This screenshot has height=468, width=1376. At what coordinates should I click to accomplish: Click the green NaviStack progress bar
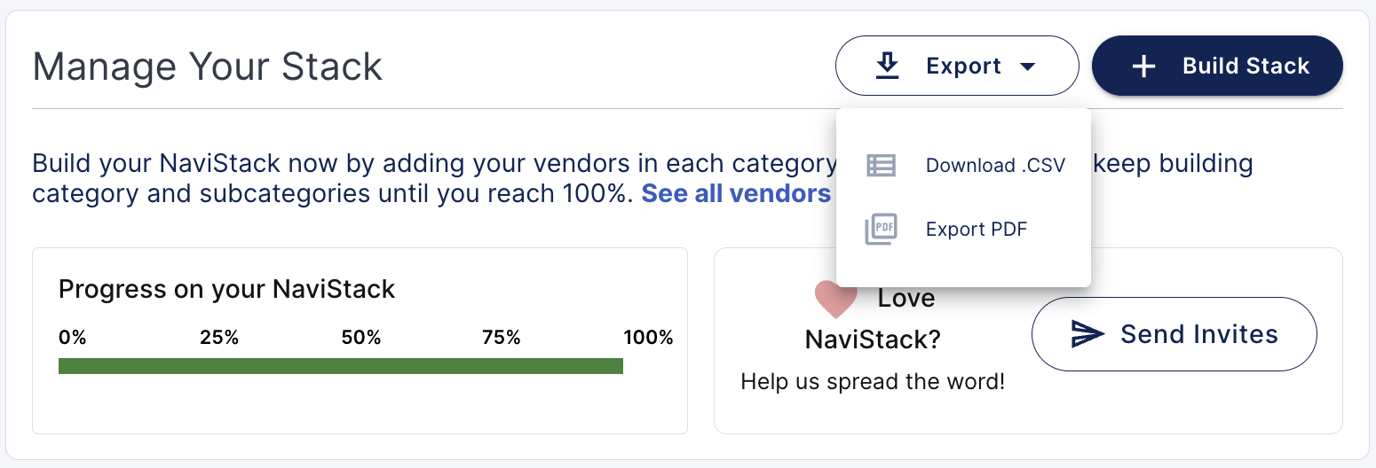pyautogui.click(x=340, y=366)
